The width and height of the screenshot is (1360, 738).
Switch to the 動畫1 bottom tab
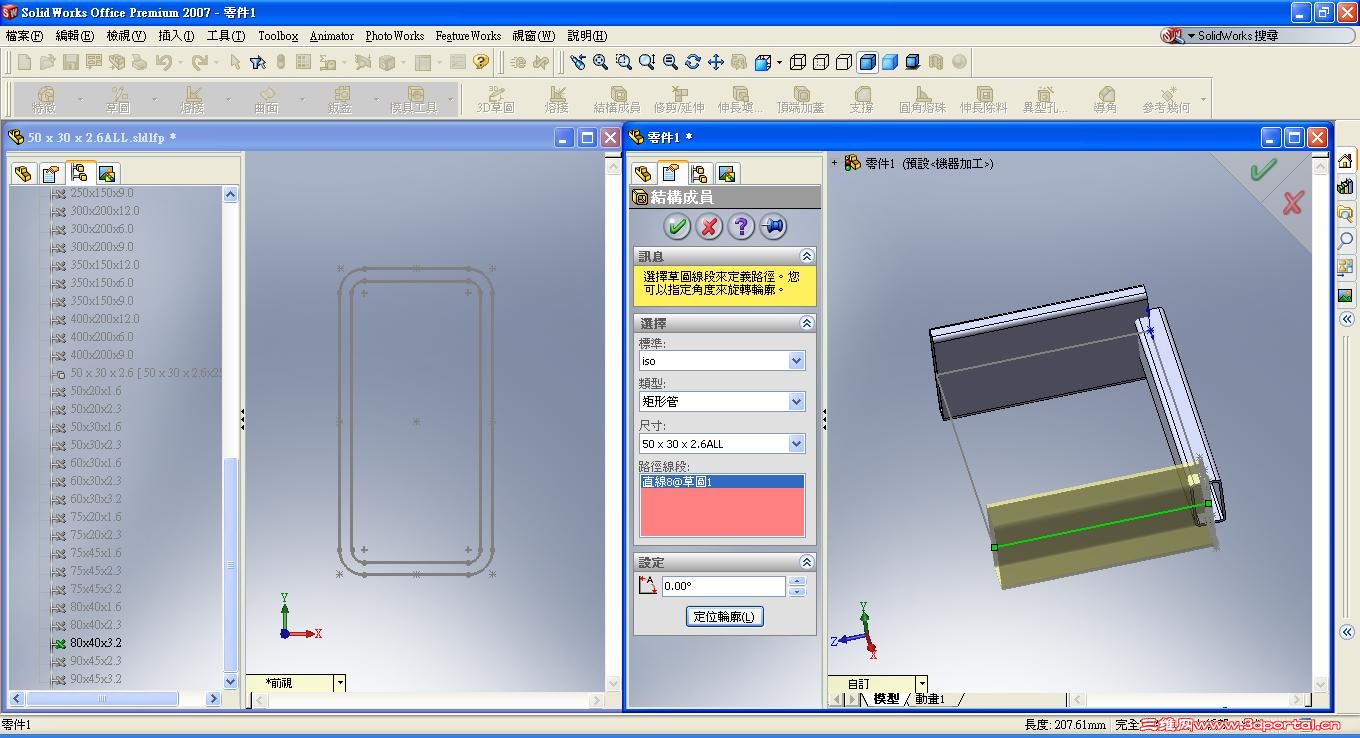[x=929, y=700]
